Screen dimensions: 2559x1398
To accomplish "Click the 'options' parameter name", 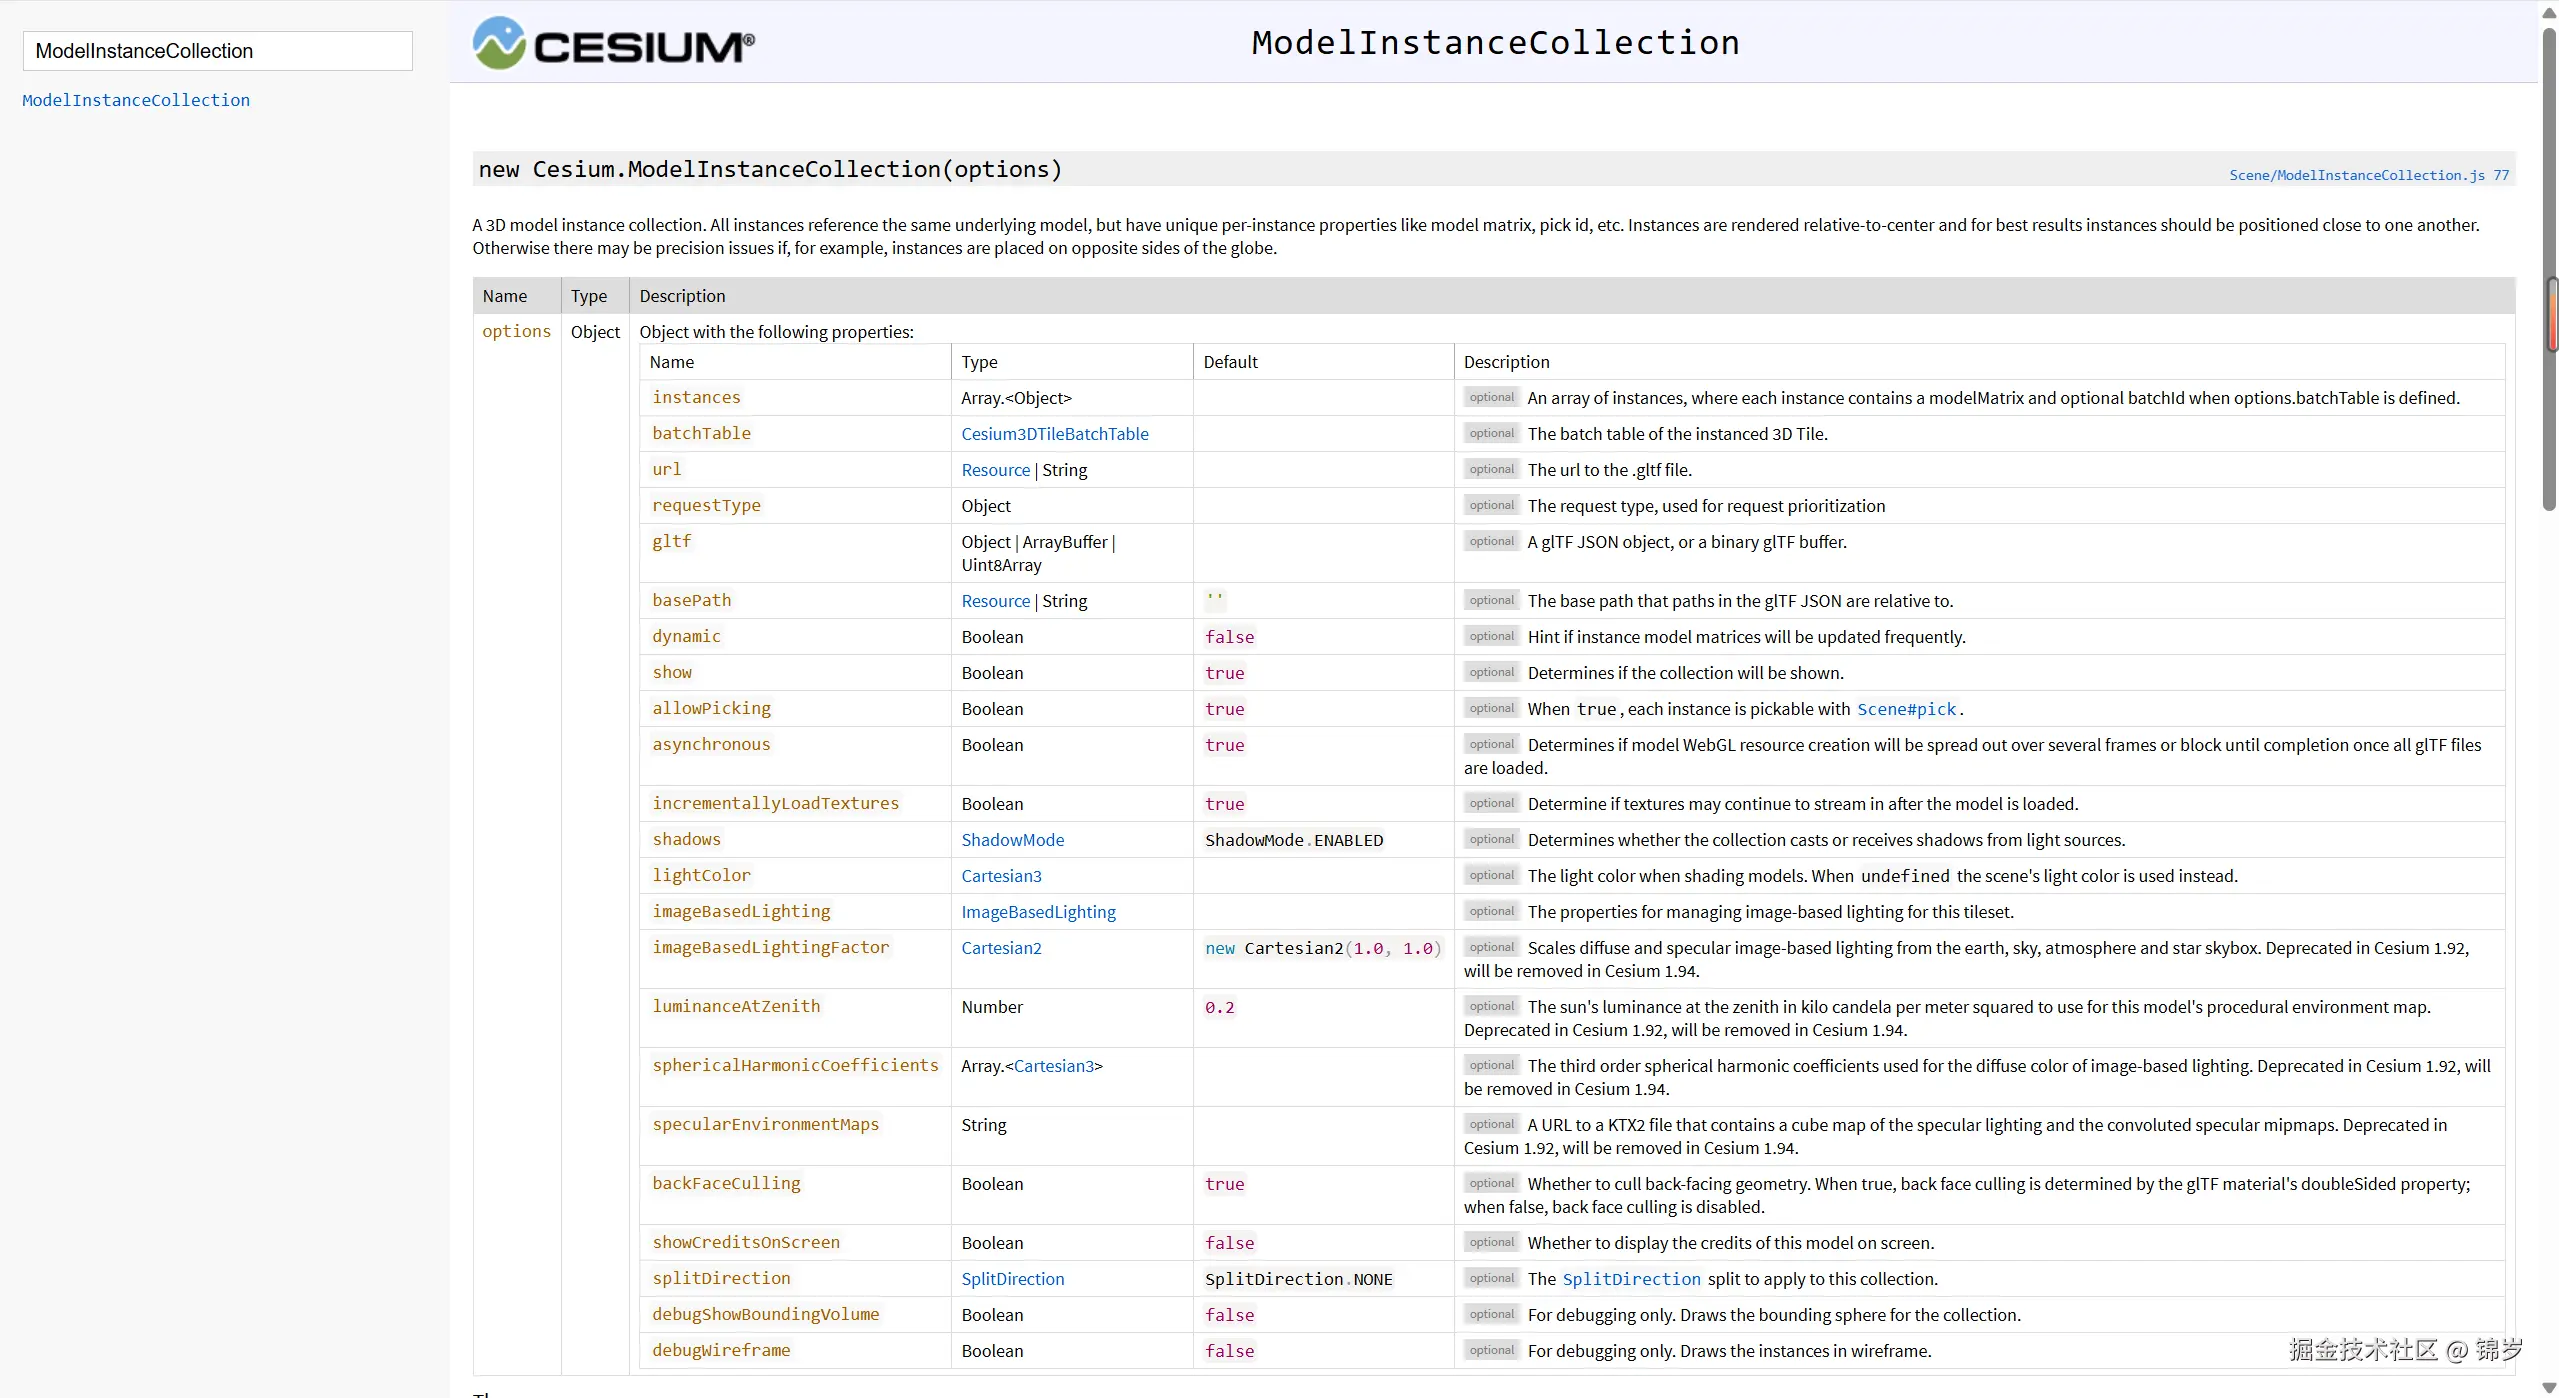I will (516, 331).
